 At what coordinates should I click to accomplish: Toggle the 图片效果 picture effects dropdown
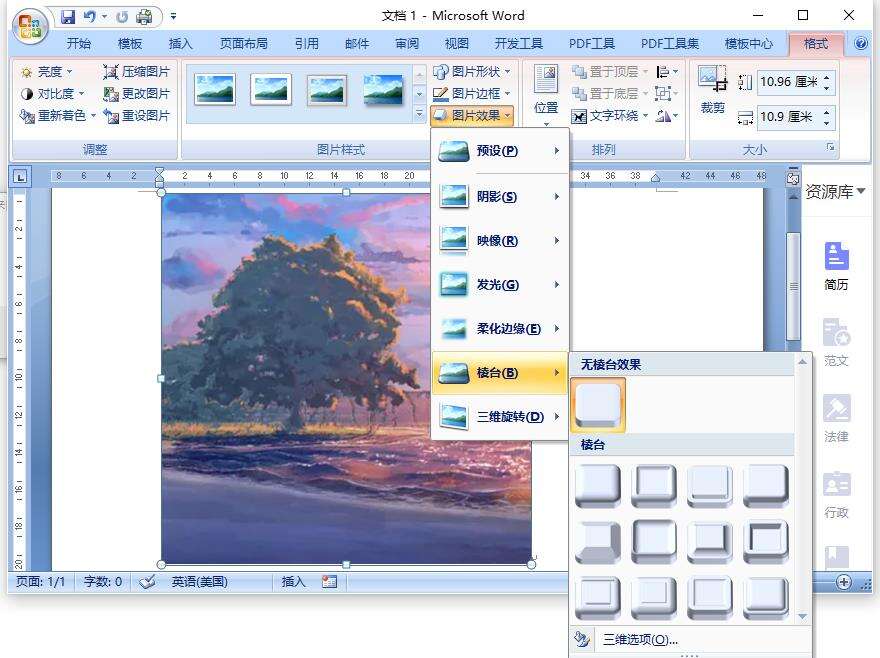[x=472, y=116]
